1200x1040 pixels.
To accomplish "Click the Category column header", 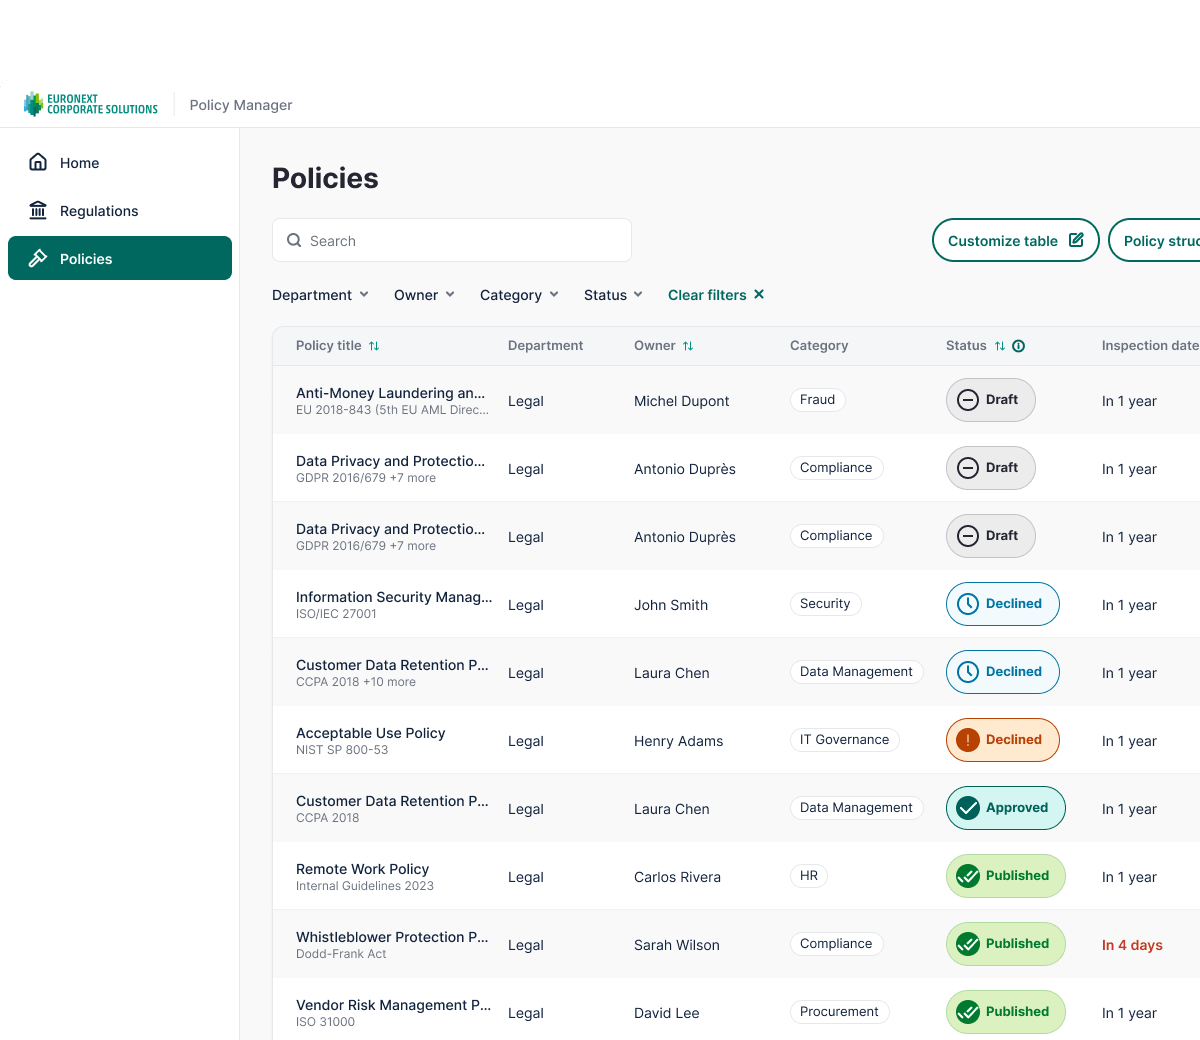I will point(819,345).
